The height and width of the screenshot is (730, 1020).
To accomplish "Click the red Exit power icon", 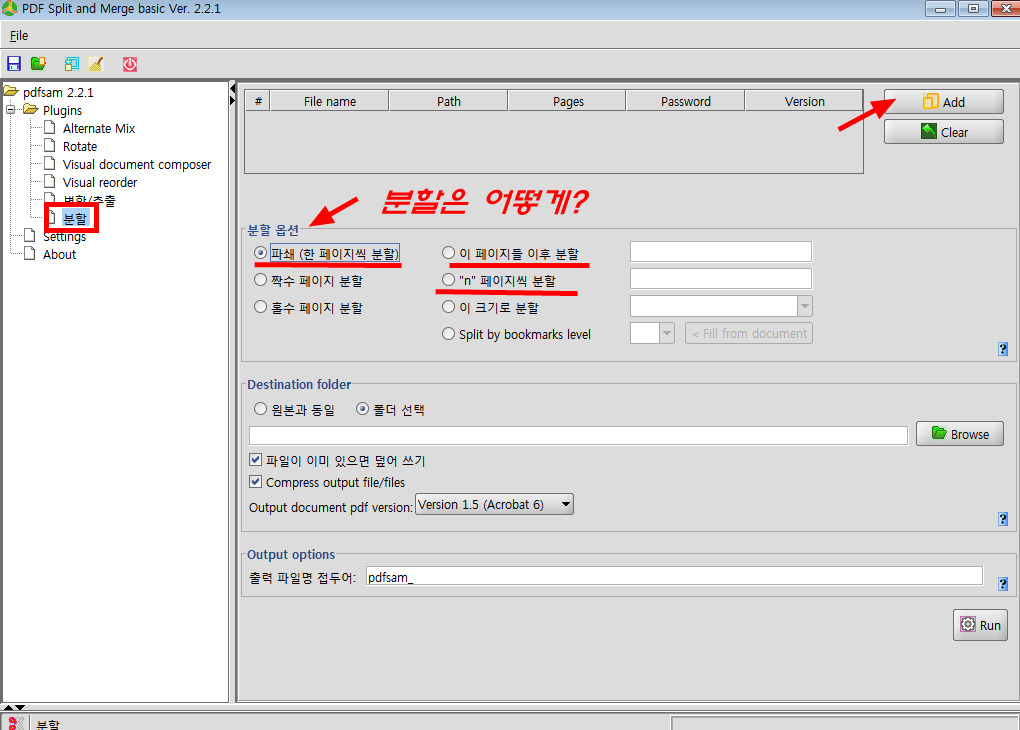I will pyautogui.click(x=130, y=64).
